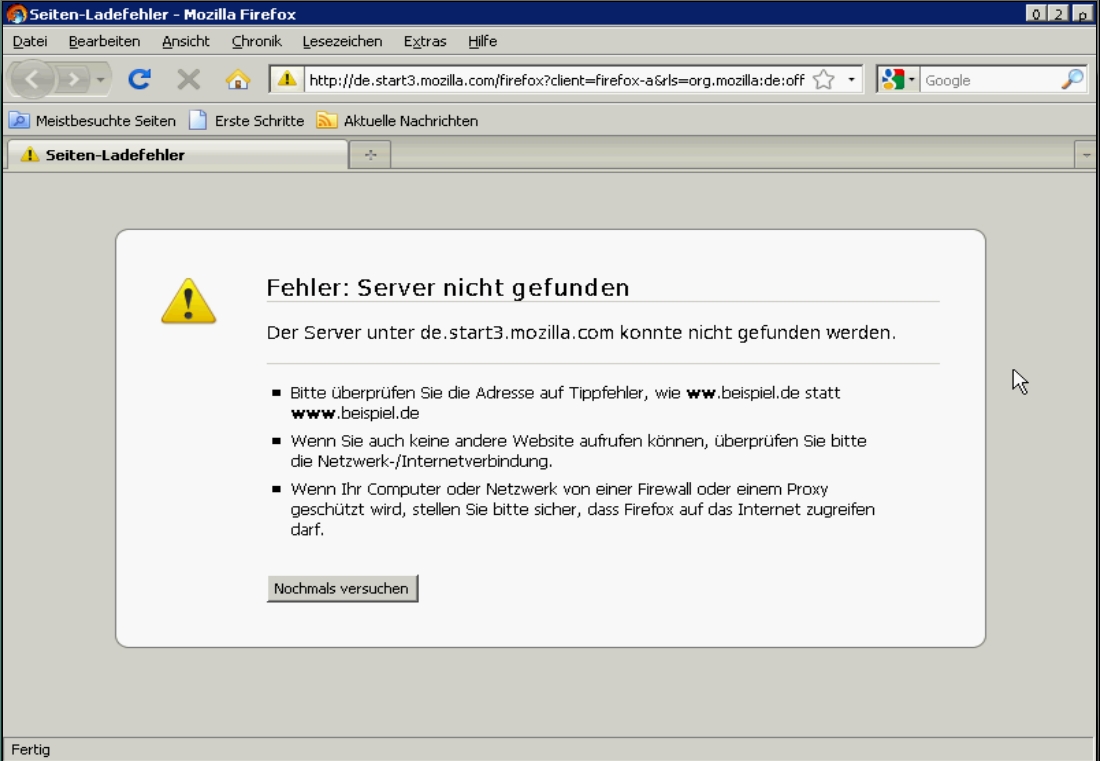Reload the page with the refresh icon
This screenshot has width=1100, height=761.
pyautogui.click(x=140, y=80)
